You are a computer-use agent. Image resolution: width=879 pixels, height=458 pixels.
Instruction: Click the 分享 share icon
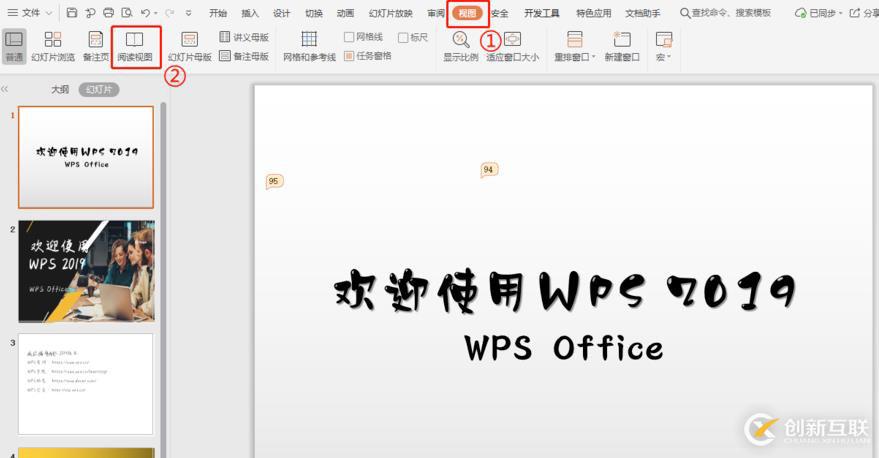[854, 12]
